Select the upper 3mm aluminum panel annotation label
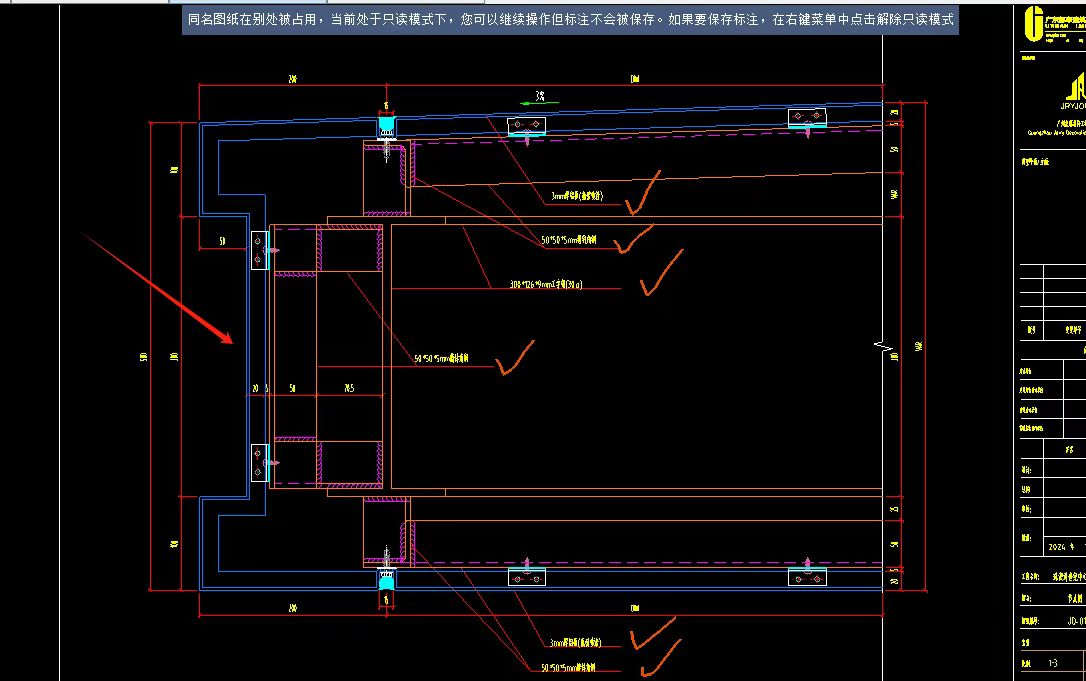 [x=577, y=196]
